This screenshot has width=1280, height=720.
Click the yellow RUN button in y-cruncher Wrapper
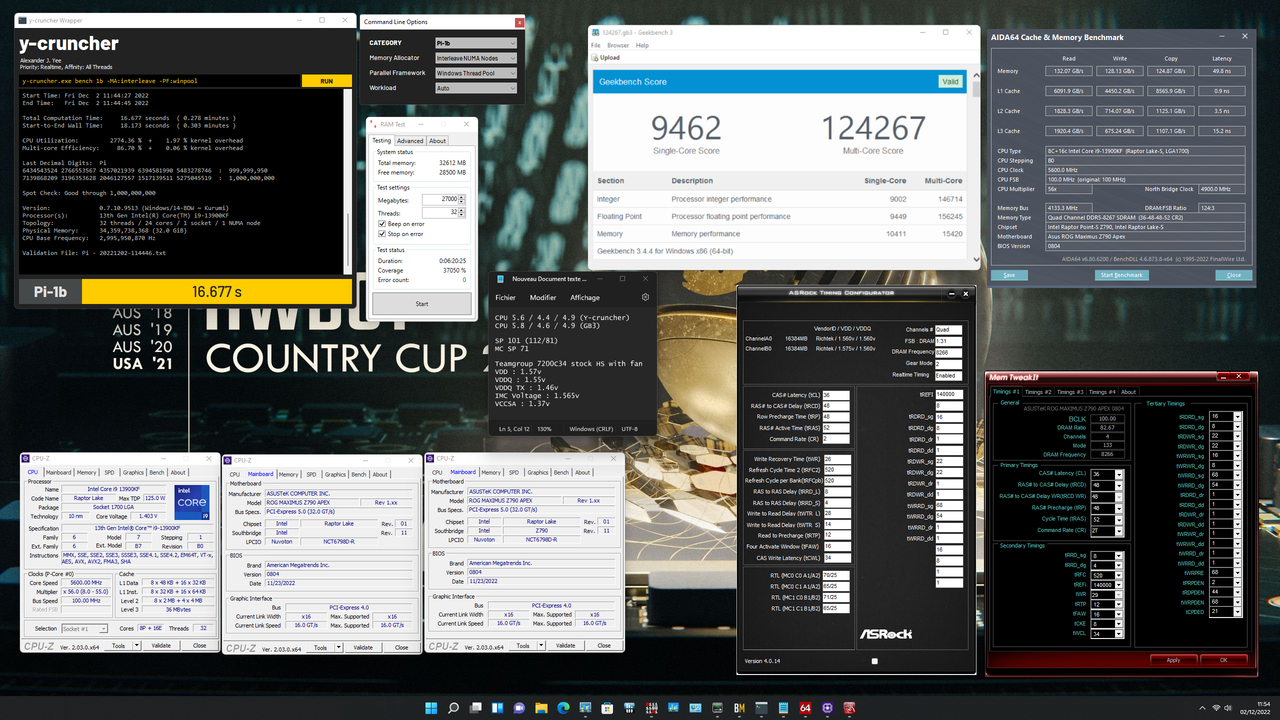tap(326, 81)
